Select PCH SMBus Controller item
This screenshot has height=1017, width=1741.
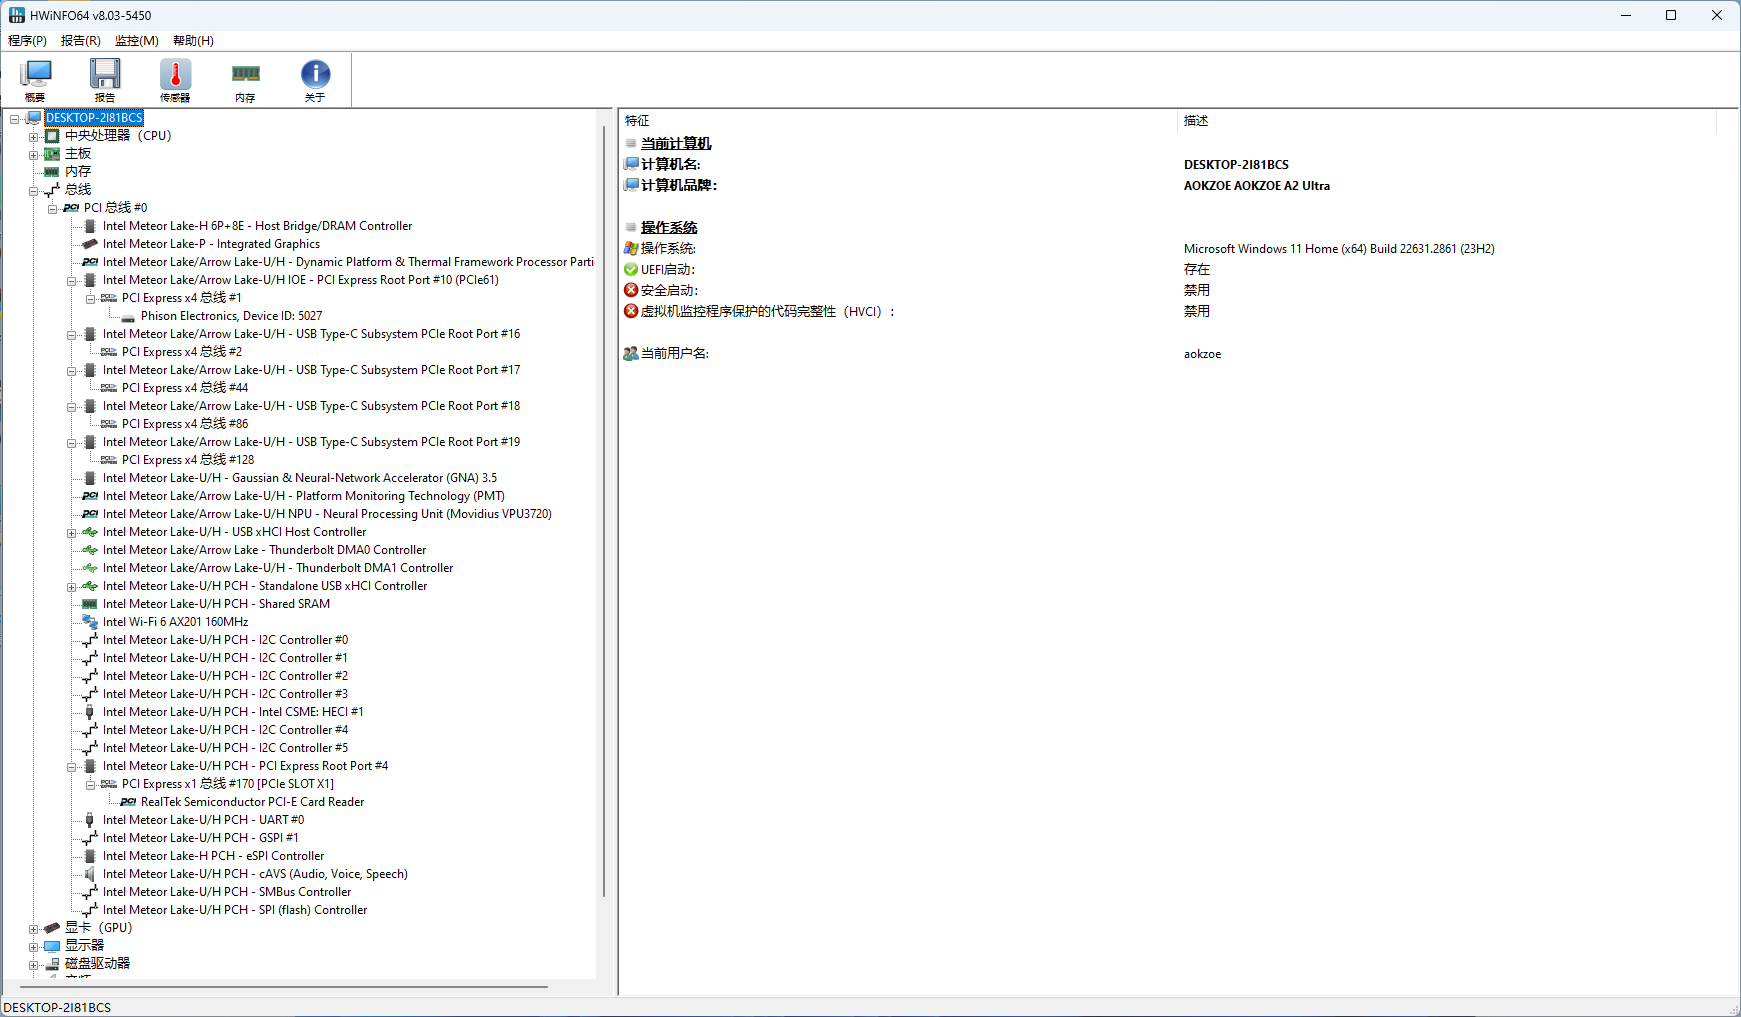click(x=227, y=892)
